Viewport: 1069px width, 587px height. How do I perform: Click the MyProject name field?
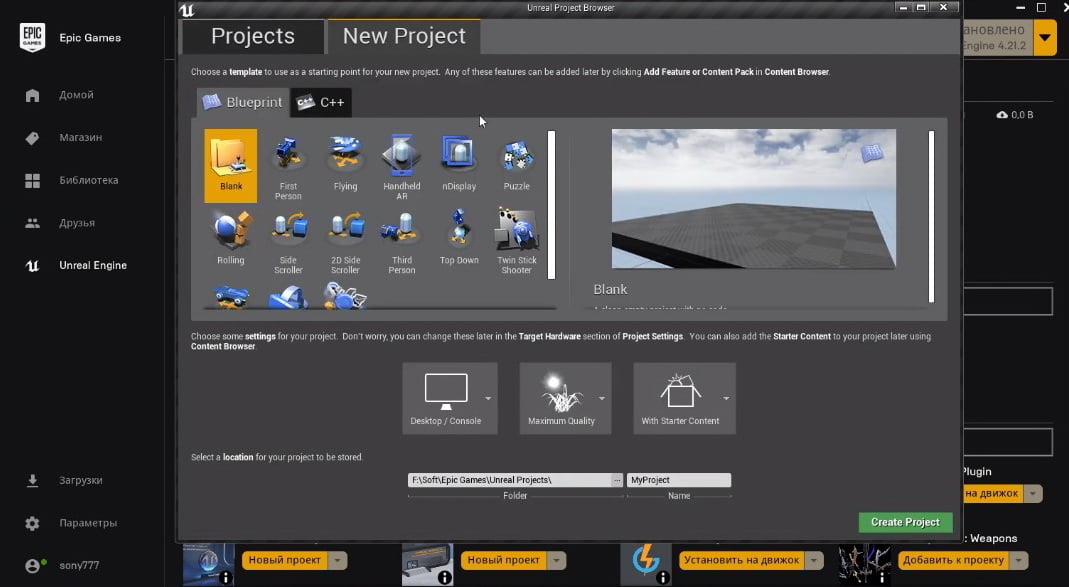tap(678, 480)
